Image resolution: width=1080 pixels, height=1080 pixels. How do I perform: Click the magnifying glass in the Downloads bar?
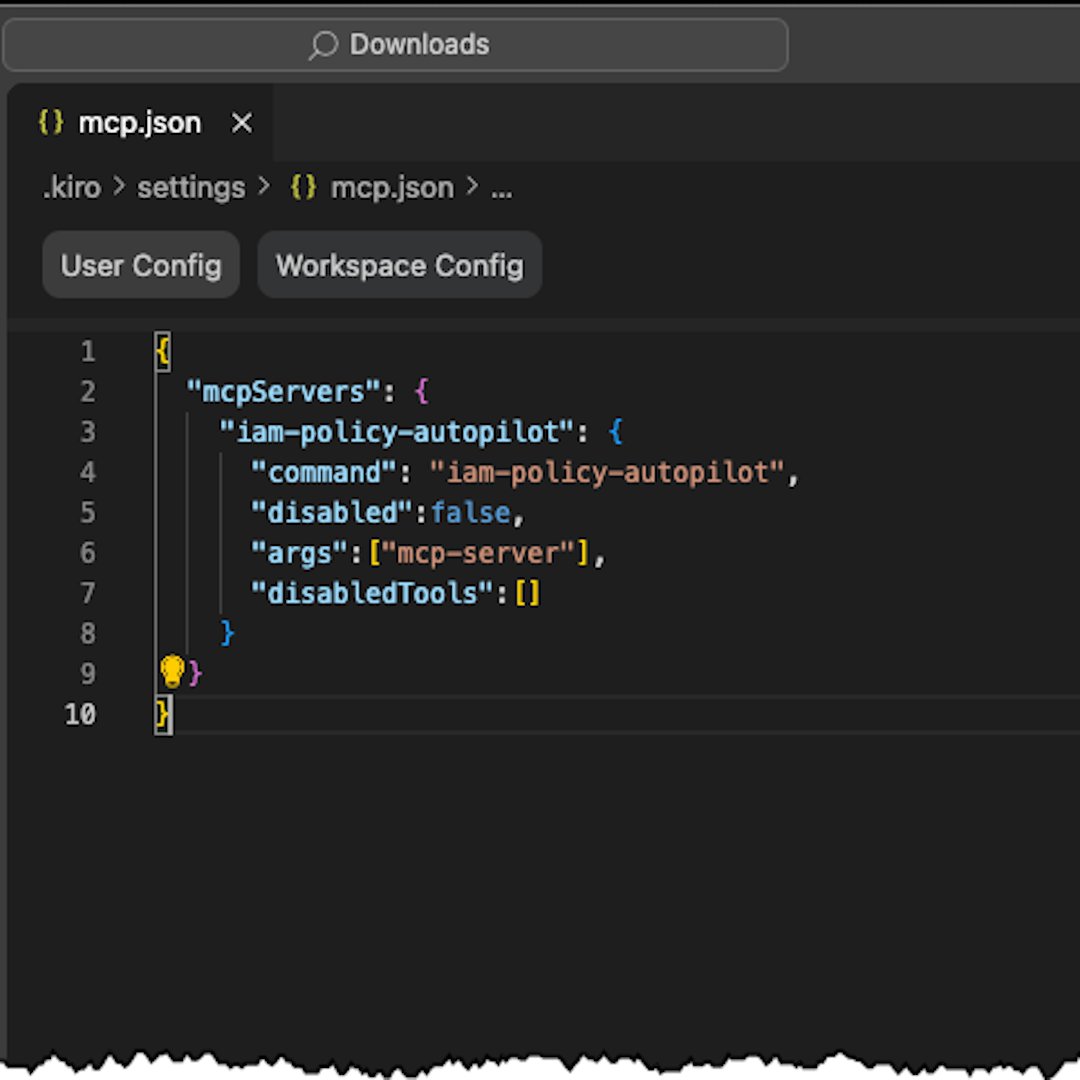click(322, 45)
